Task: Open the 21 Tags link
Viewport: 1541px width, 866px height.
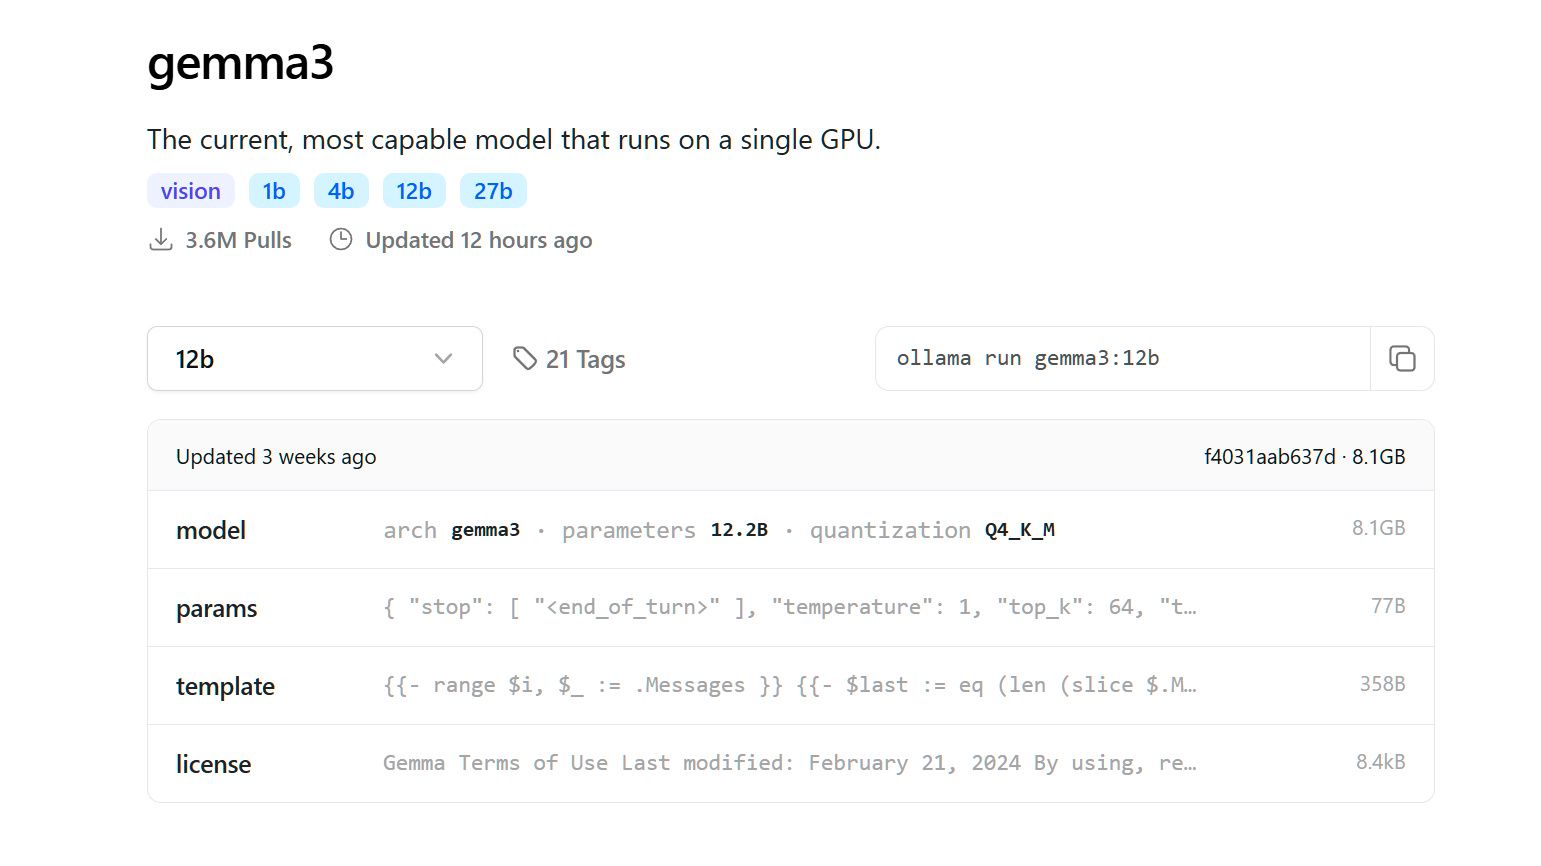Action: pos(585,359)
